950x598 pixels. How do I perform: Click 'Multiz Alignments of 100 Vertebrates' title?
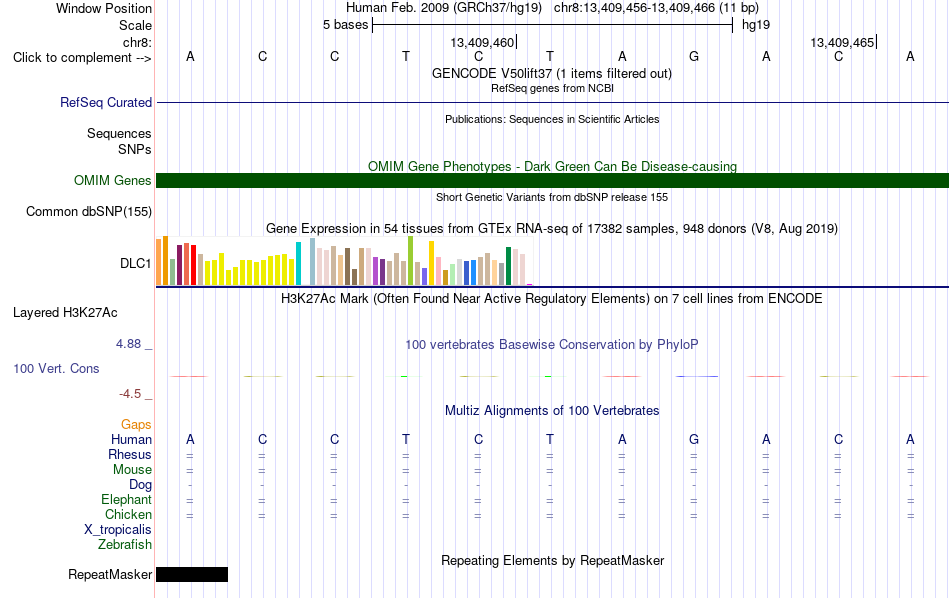(552, 411)
